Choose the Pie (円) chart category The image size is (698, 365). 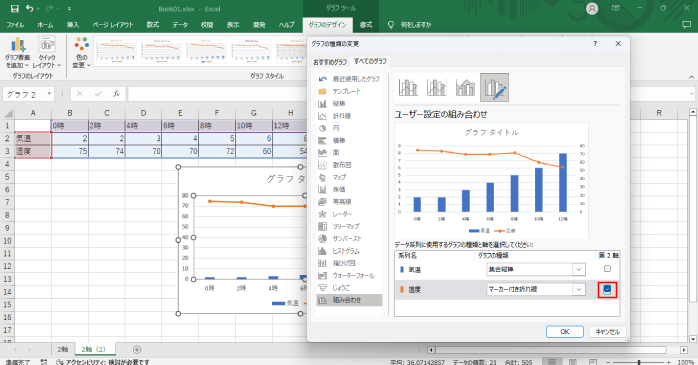(x=349, y=128)
